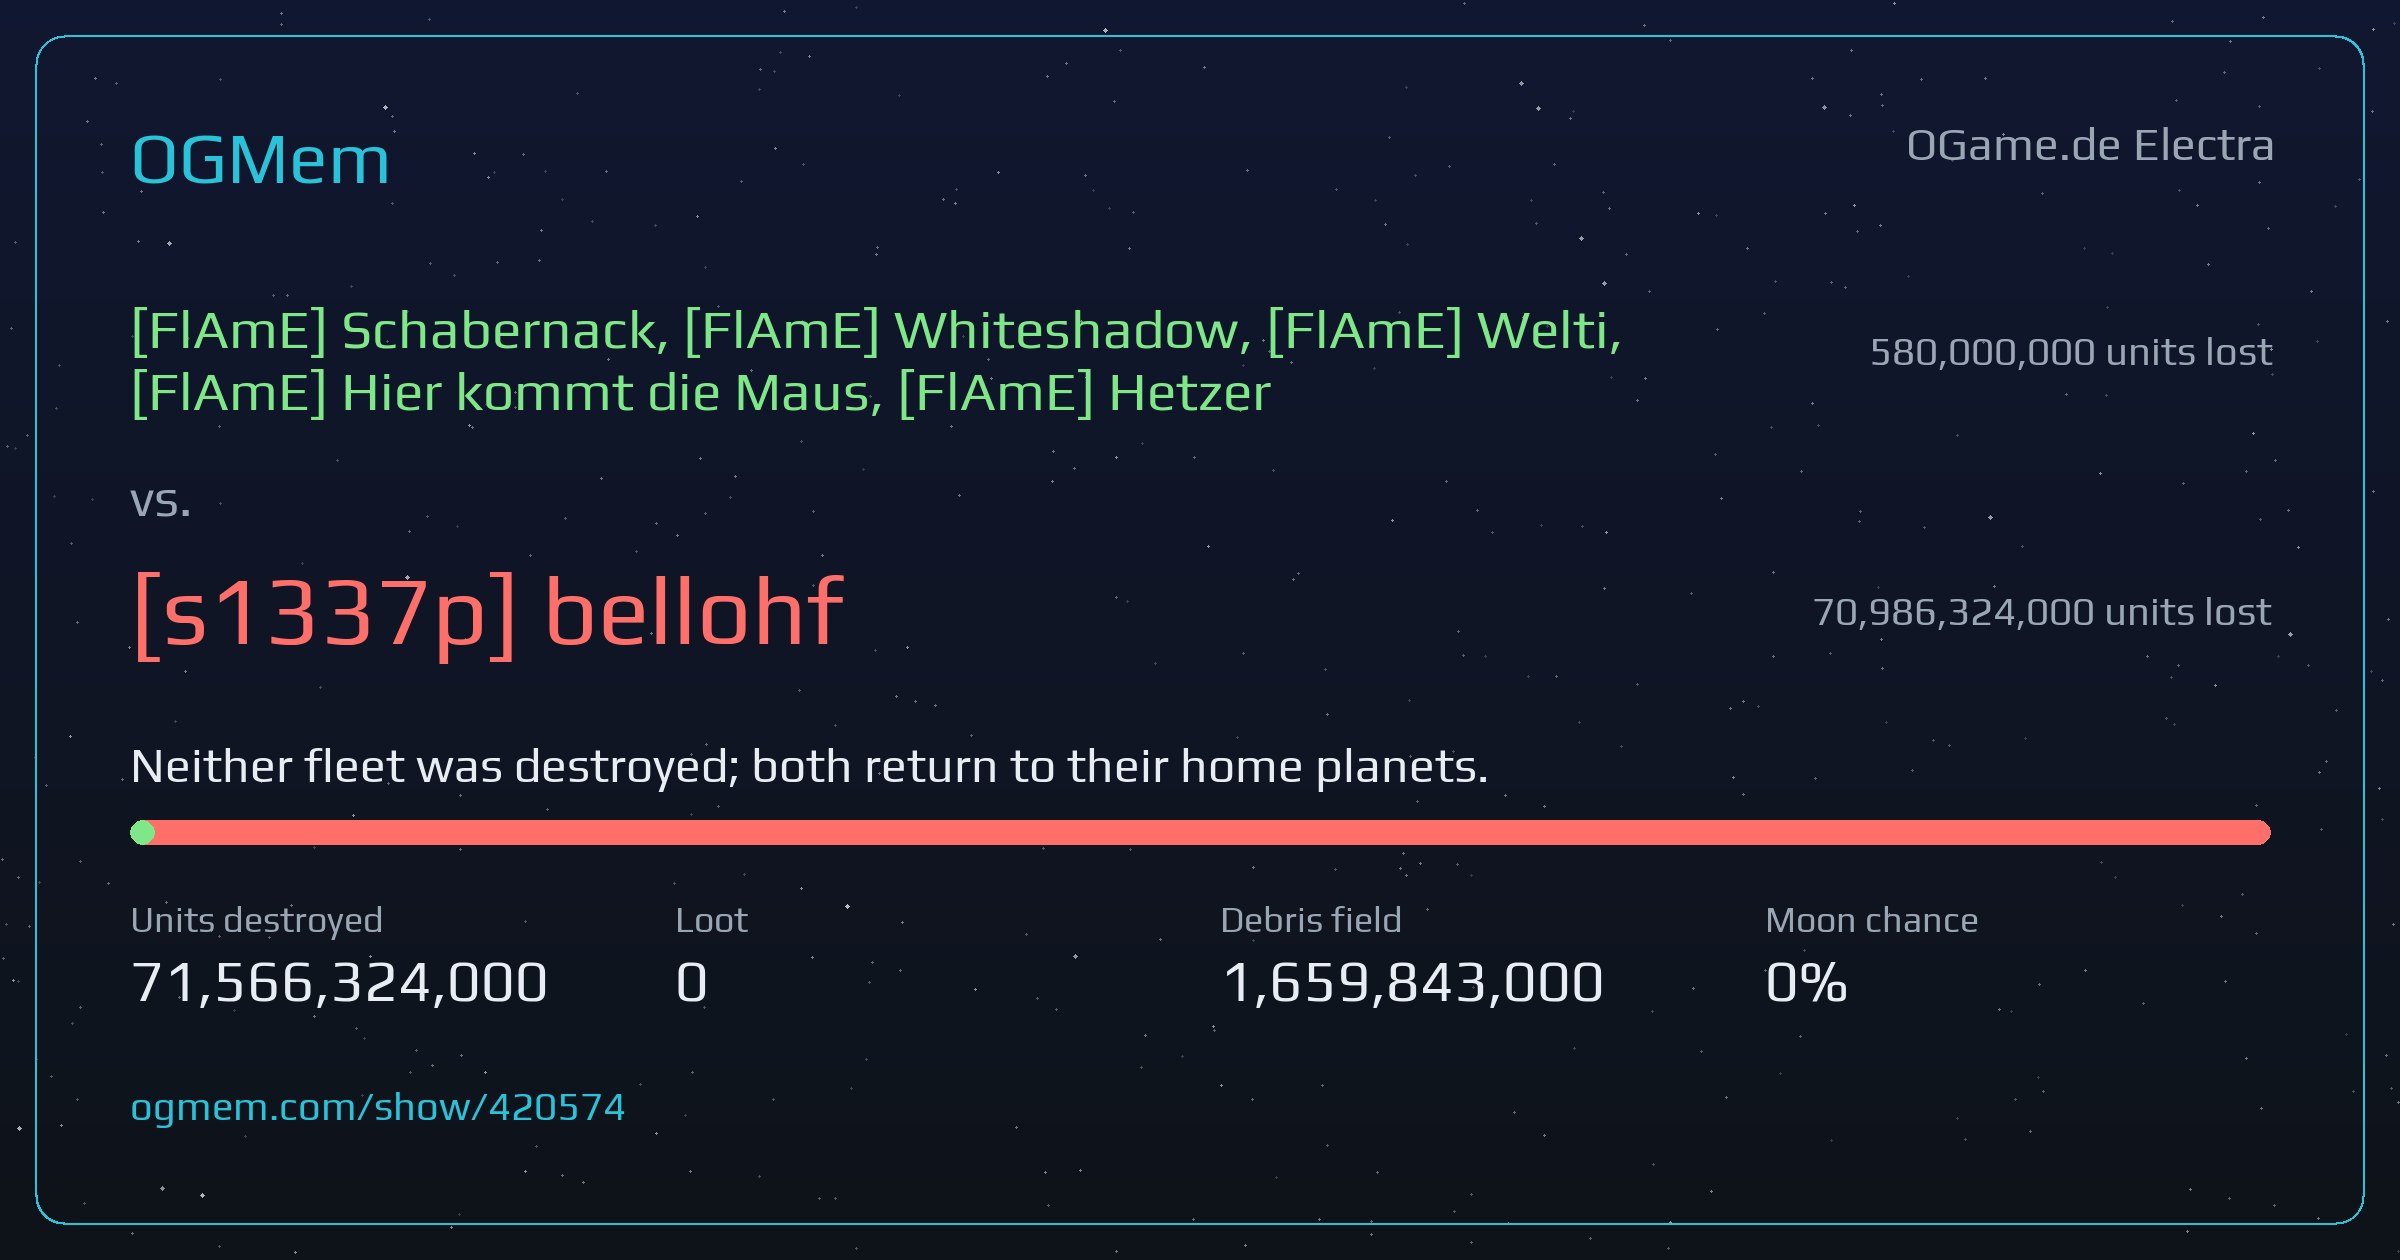Screen dimensions: 2400x1260
Task: Click attacker name Welti
Action: (x=1444, y=331)
